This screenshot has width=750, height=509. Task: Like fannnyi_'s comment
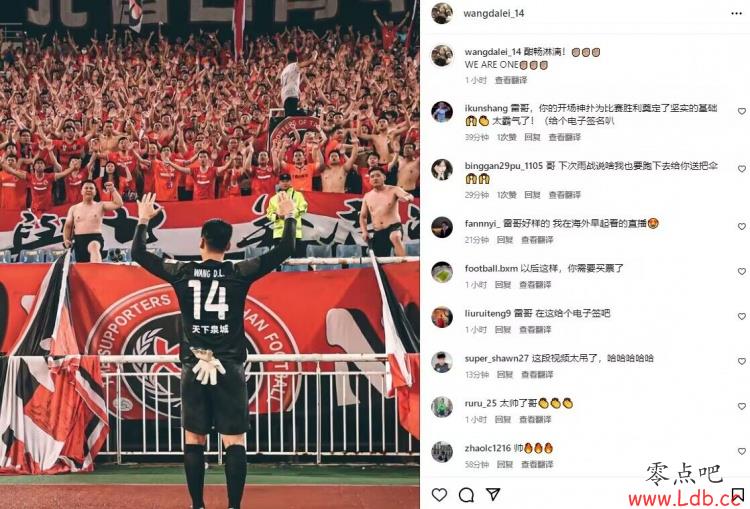[x=741, y=226]
